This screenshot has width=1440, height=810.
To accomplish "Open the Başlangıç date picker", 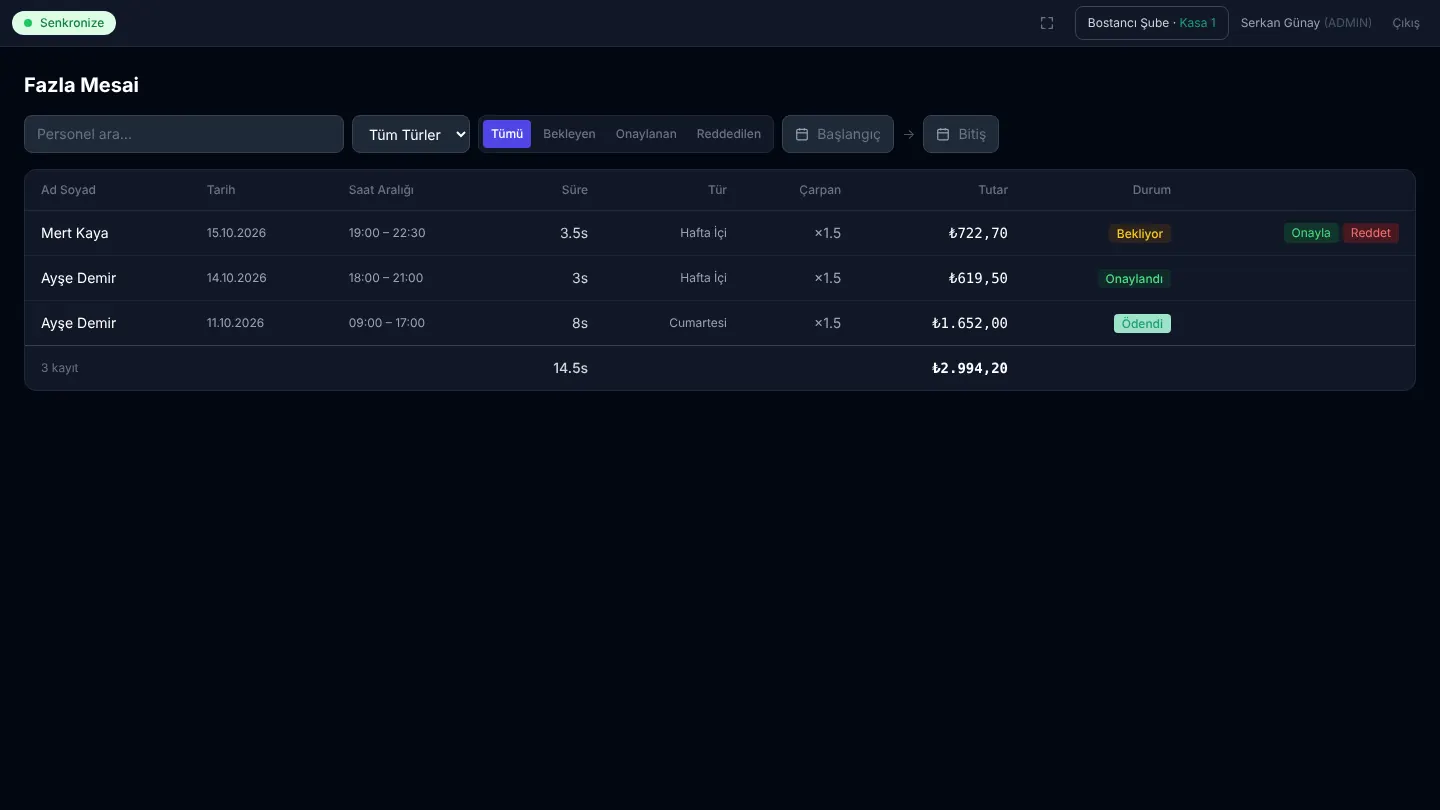I will (x=838, y=134).
